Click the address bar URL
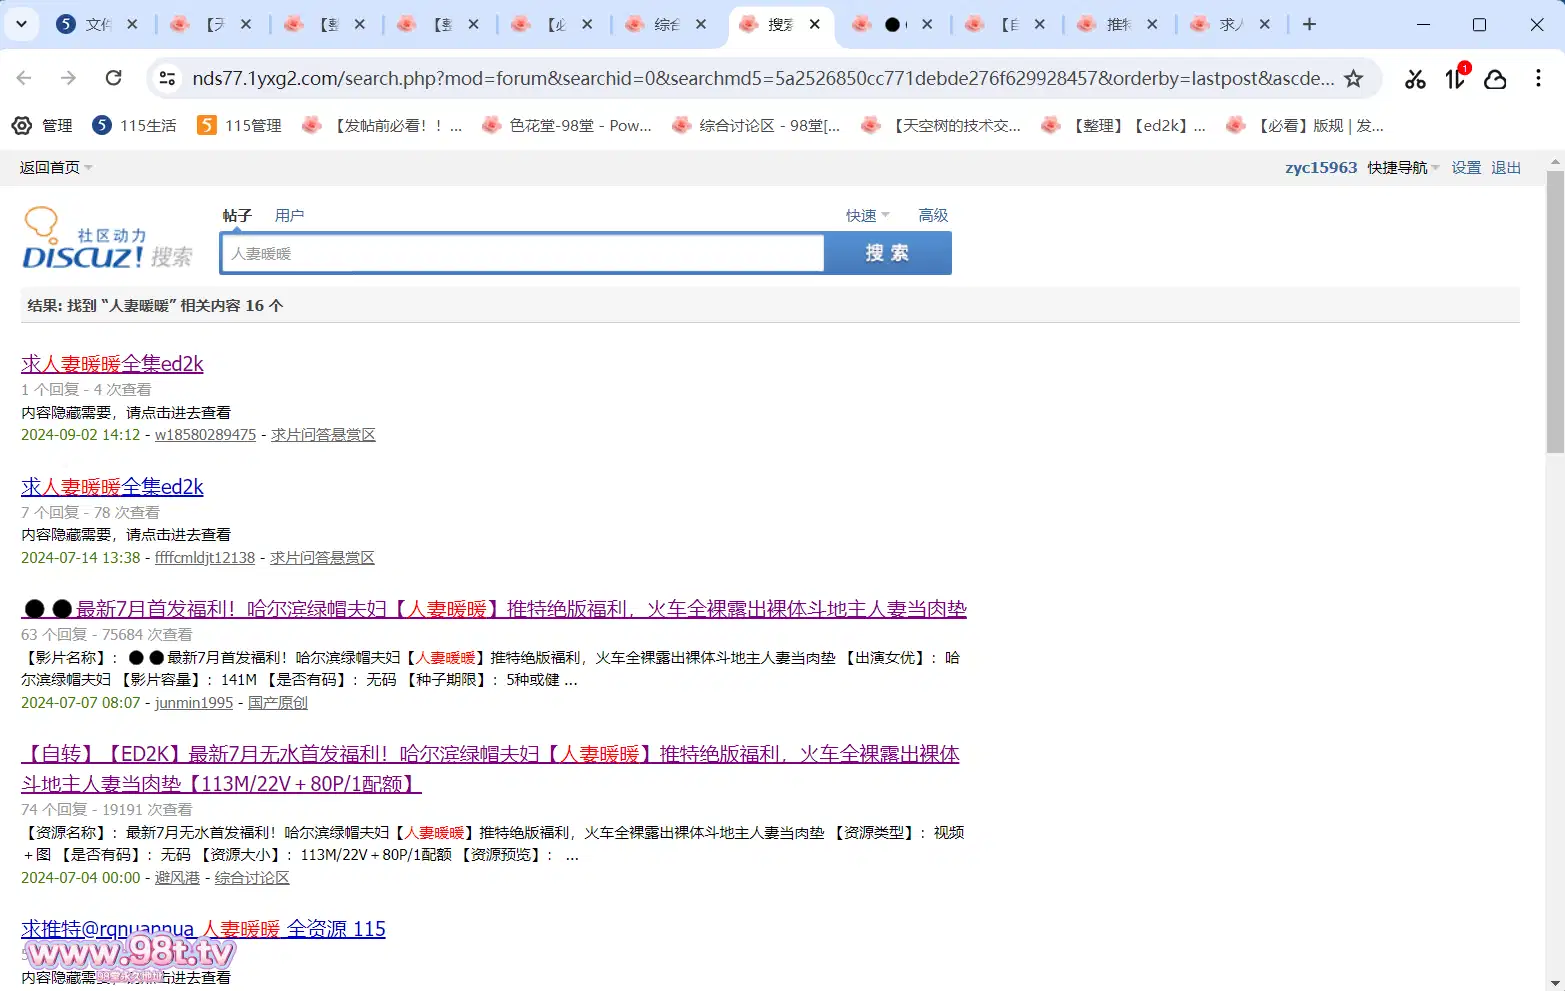 click(762, 78)
